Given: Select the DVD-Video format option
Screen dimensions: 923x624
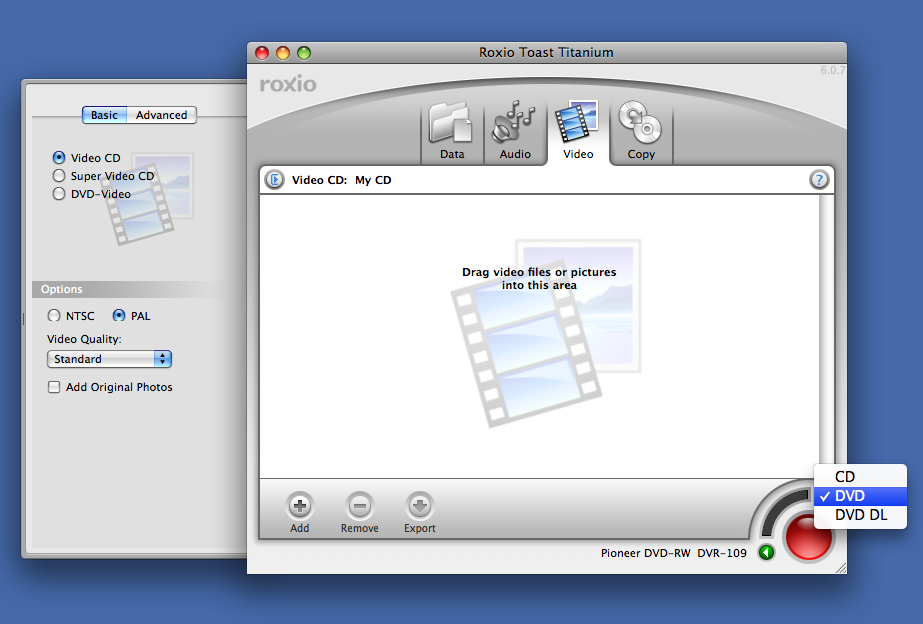Looking at the screenshot, I should [x=59, y=194].
